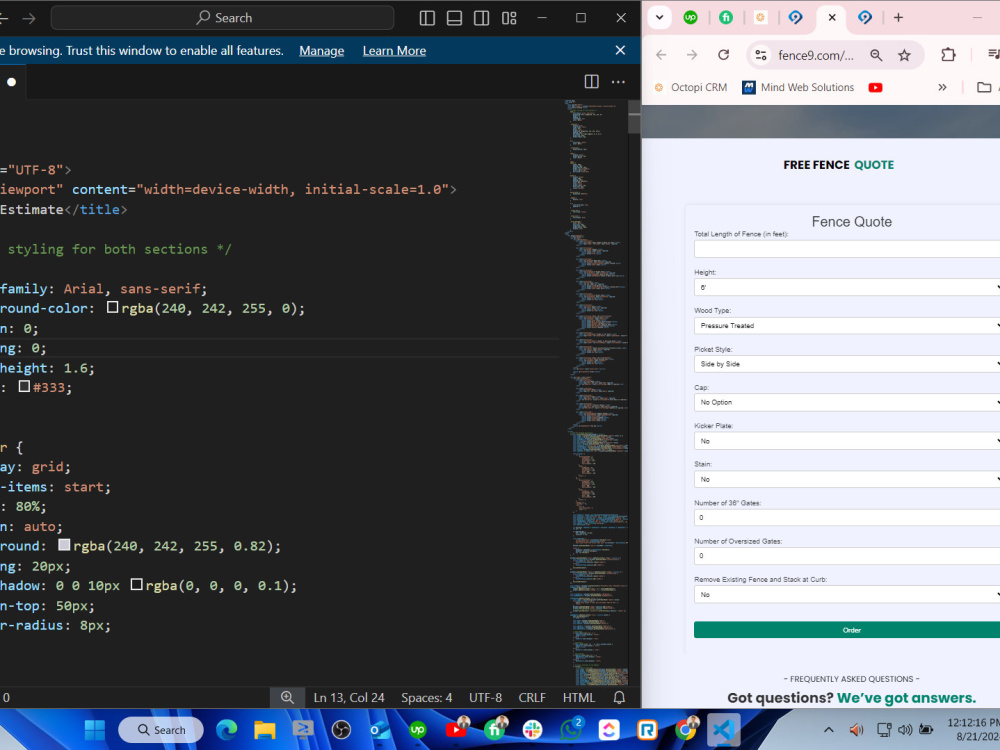The image size is (1000, 750).
Task: Click Total Length of Fence input field
Action: tap(847, 249)
